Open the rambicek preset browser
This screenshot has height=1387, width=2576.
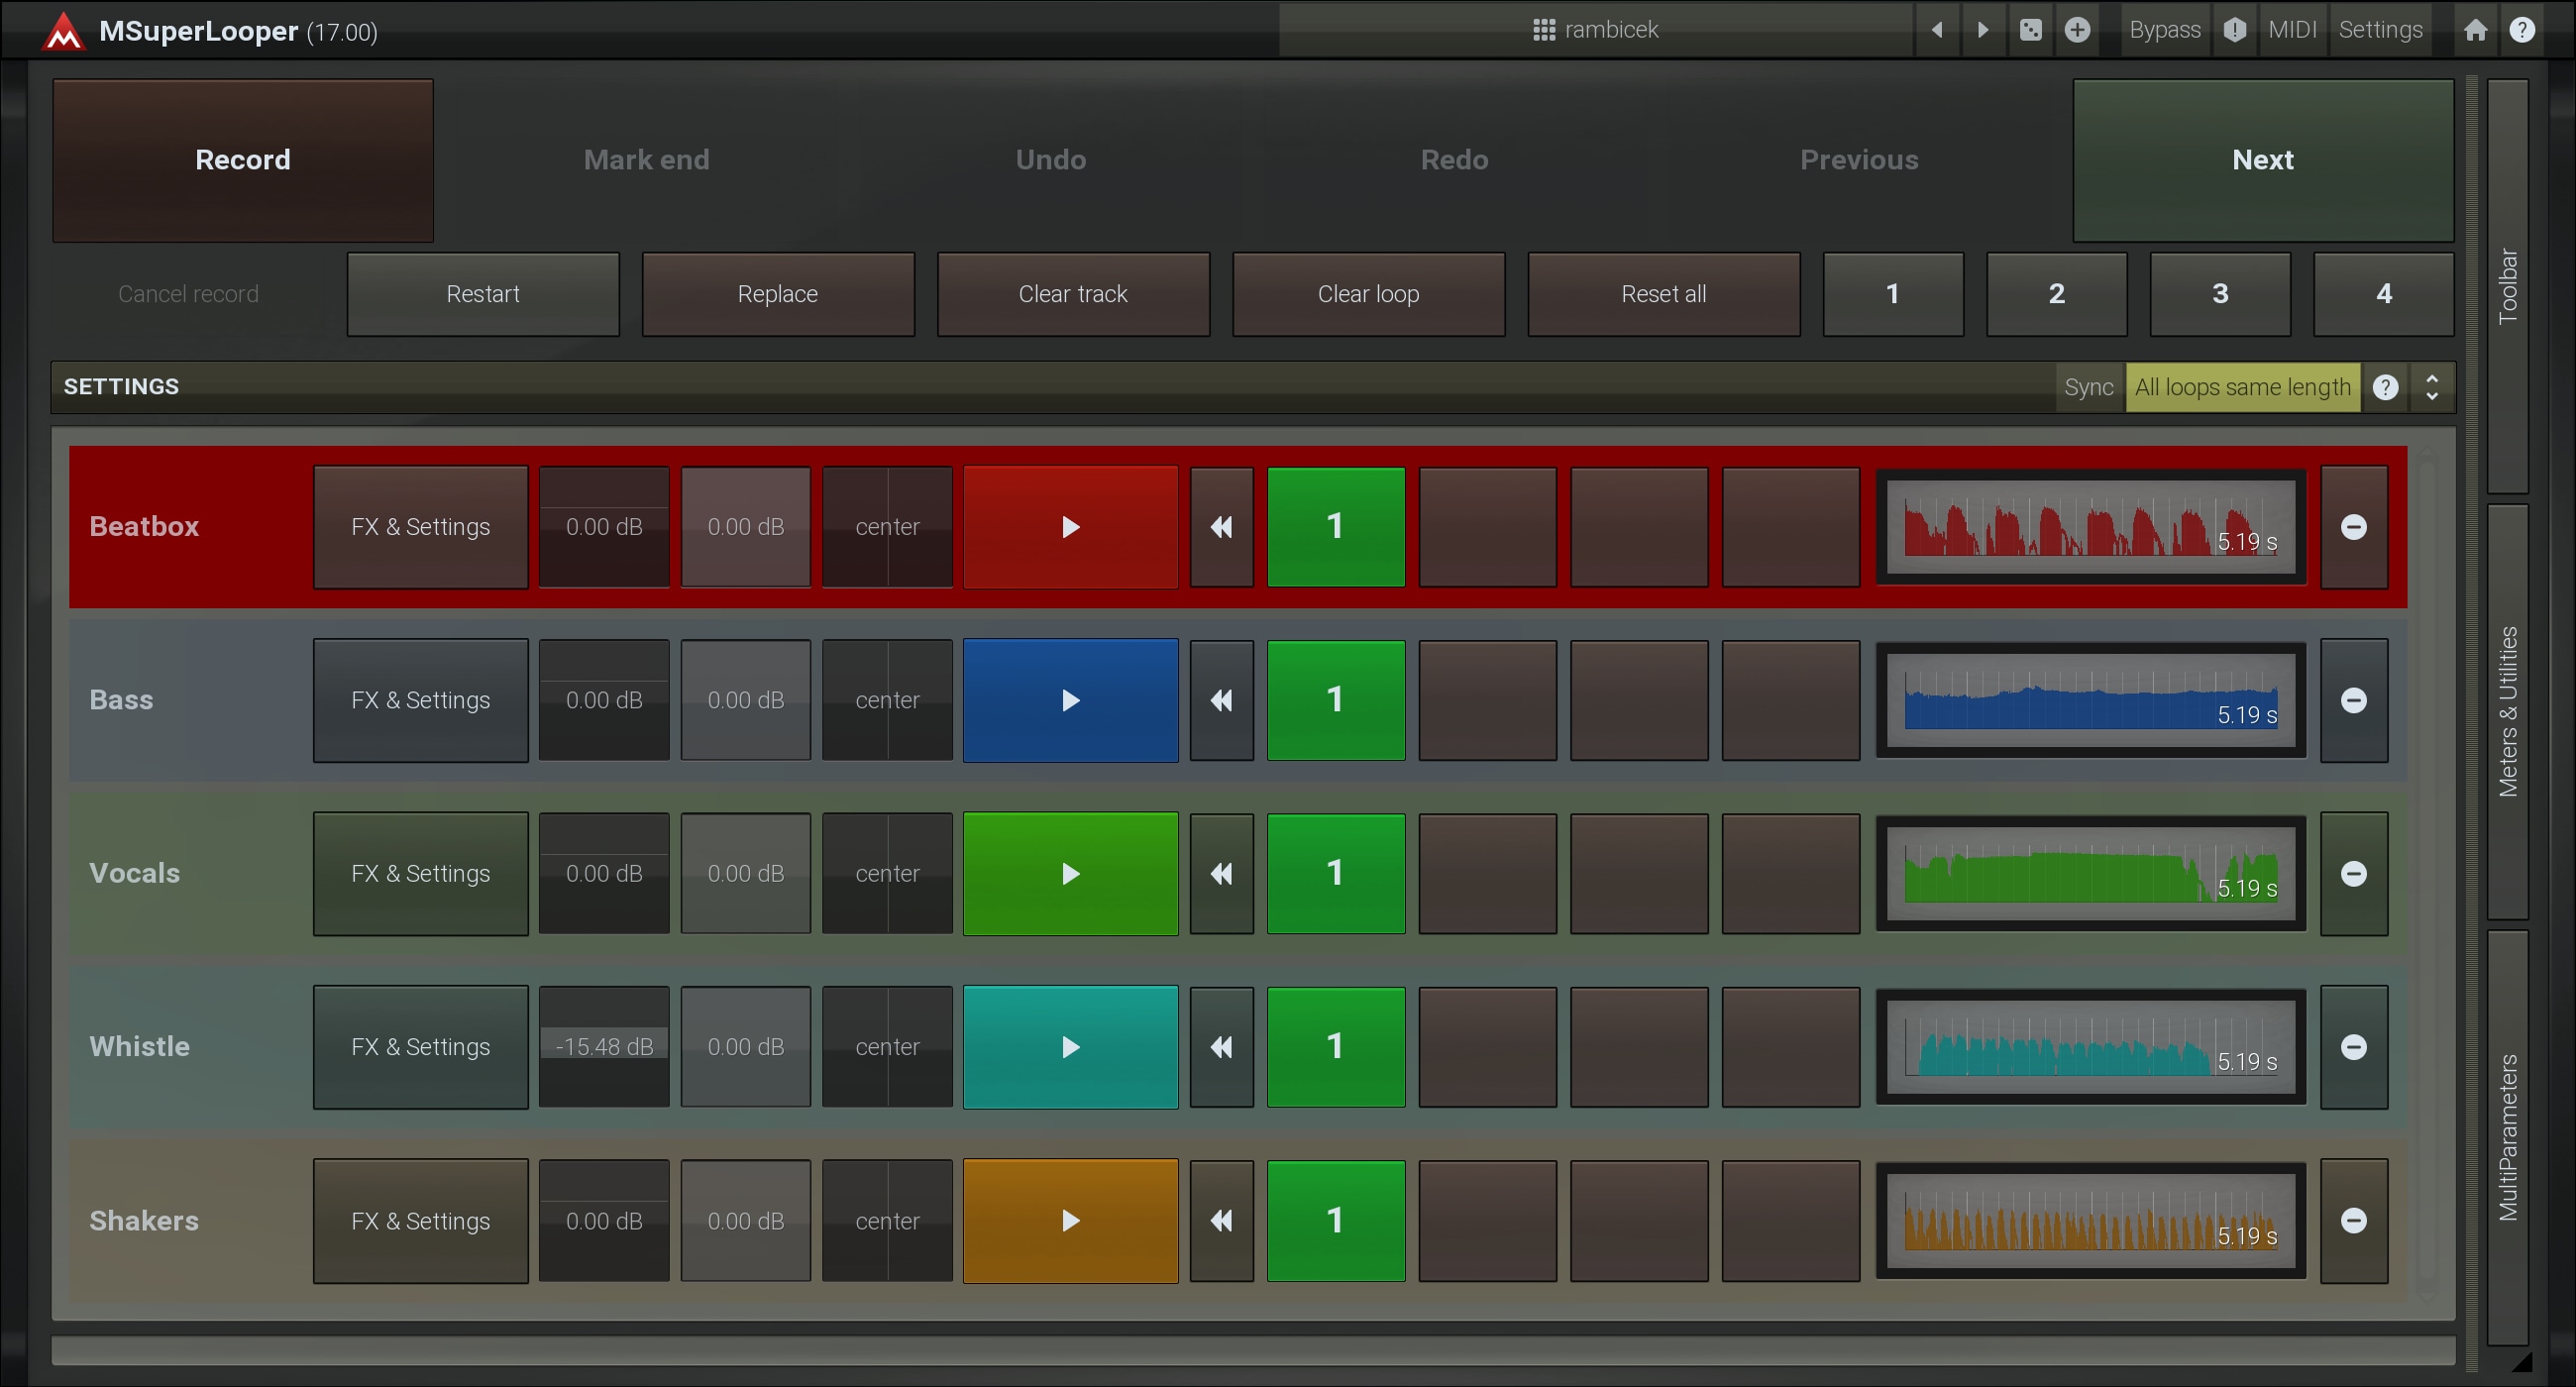pyautogui.click(x=1595, y=30)
